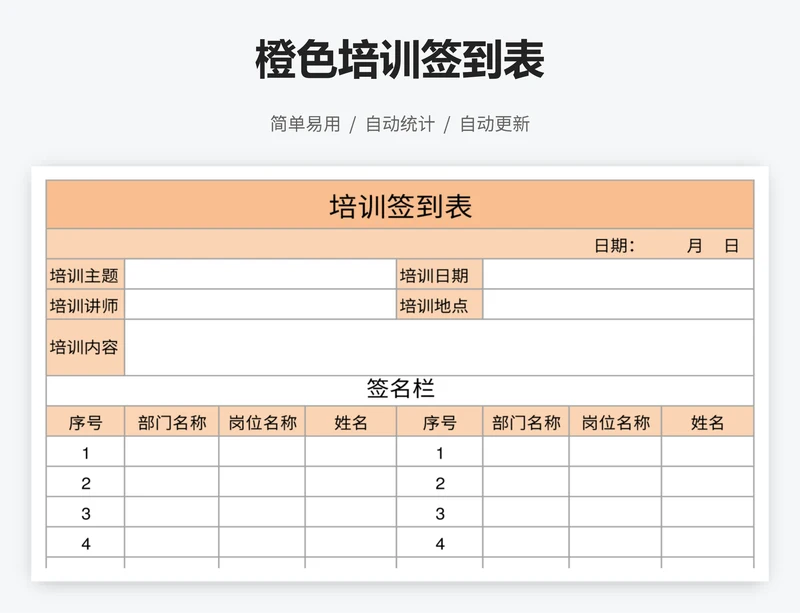
Task: Click the left 序号 column header
Action: 85,422
